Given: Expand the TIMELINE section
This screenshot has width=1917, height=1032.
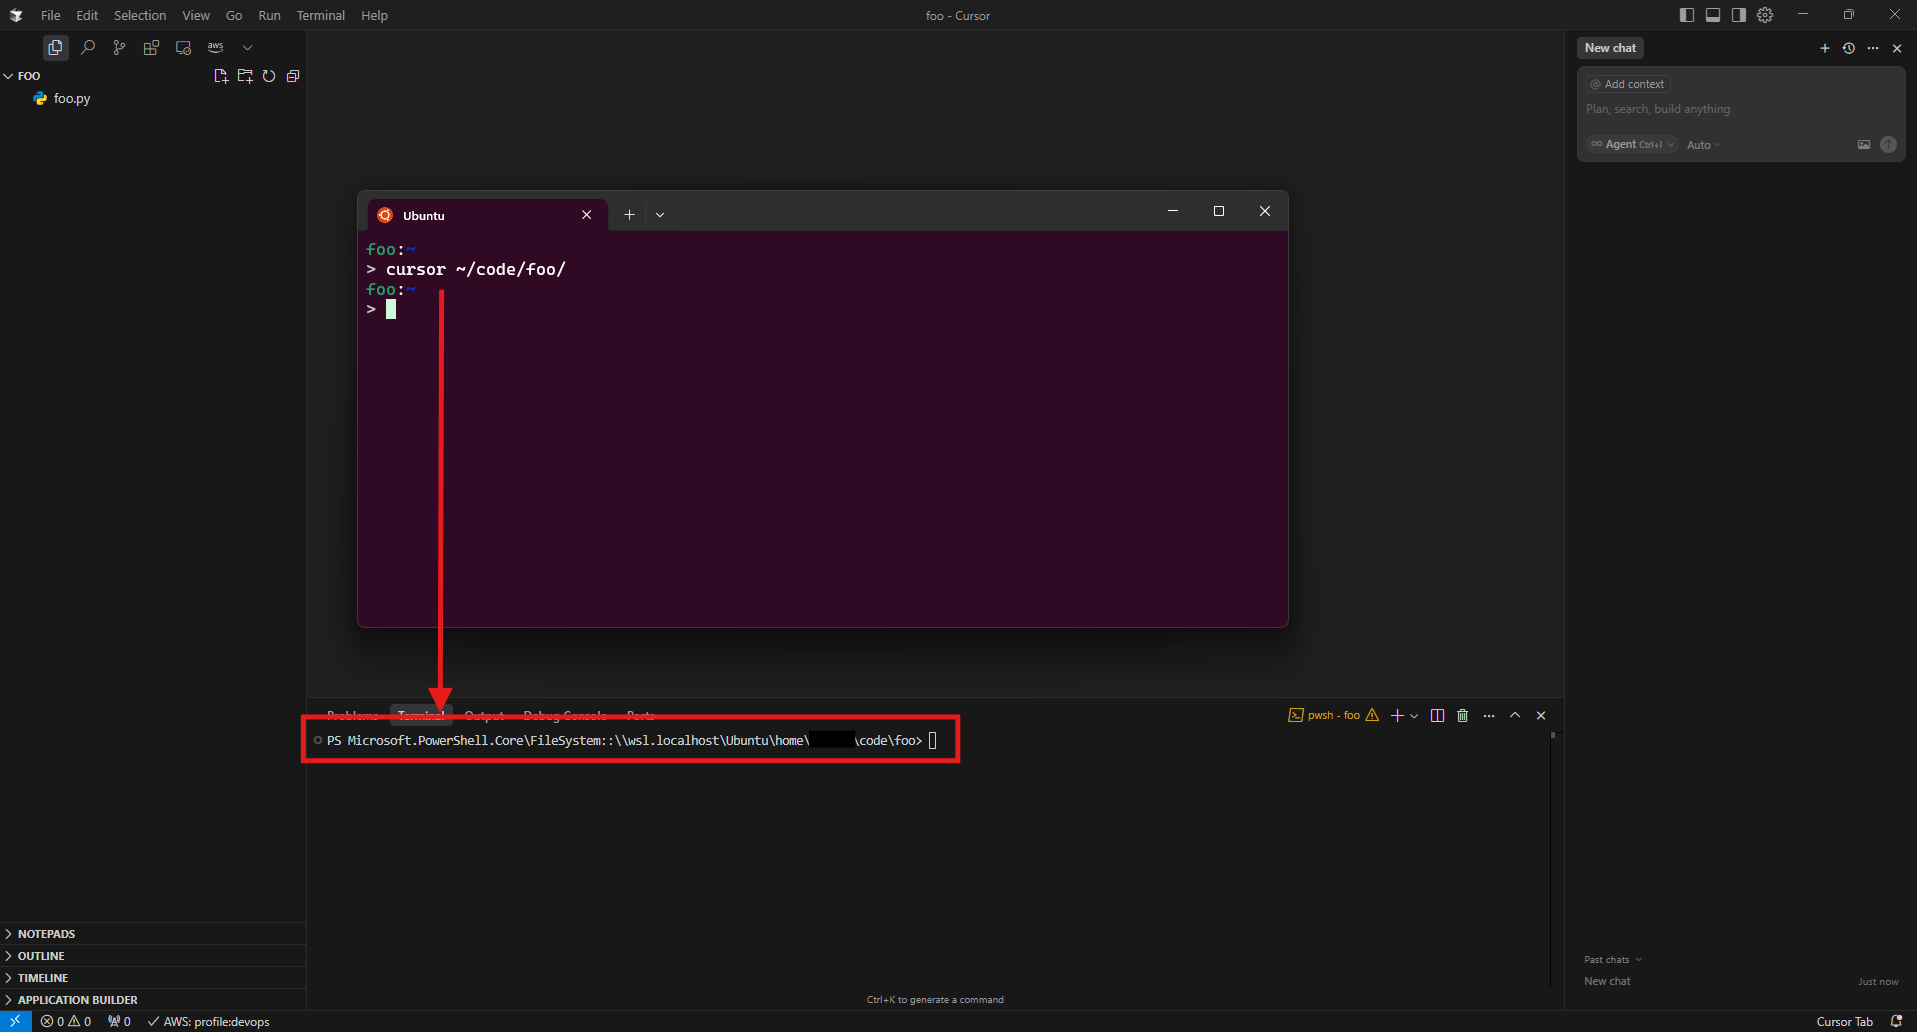Looking at the screenshot, I should [x=153, y=978].
